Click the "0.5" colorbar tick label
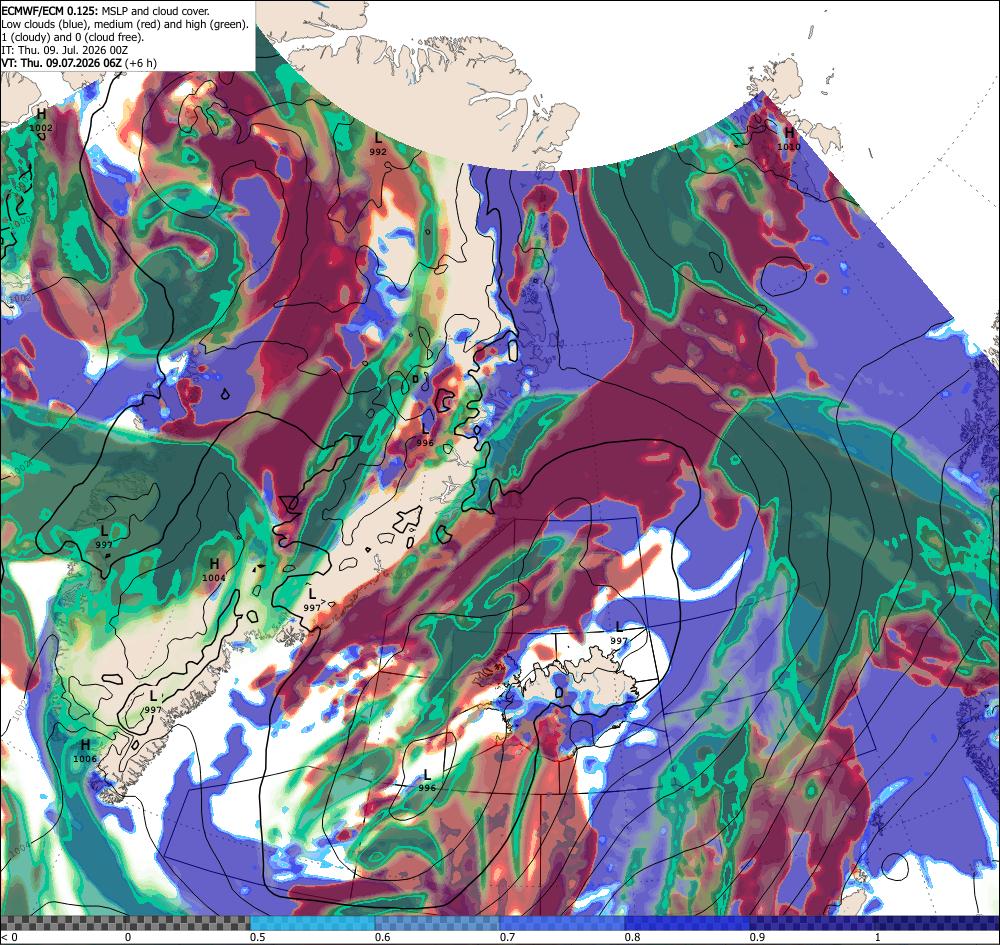This screenshot has width=1000, height=945. pos(258,937)
